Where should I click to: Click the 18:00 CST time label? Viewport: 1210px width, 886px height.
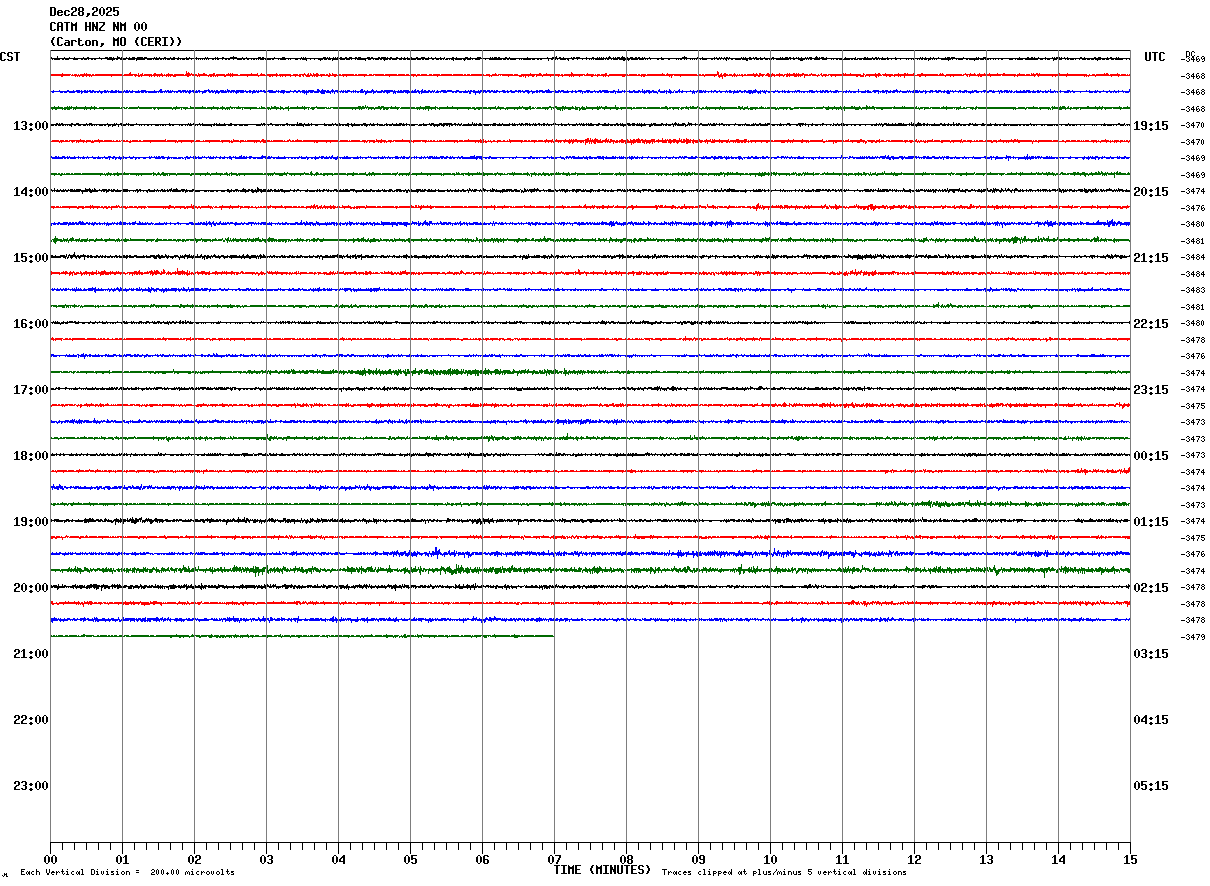click(30, 456)
